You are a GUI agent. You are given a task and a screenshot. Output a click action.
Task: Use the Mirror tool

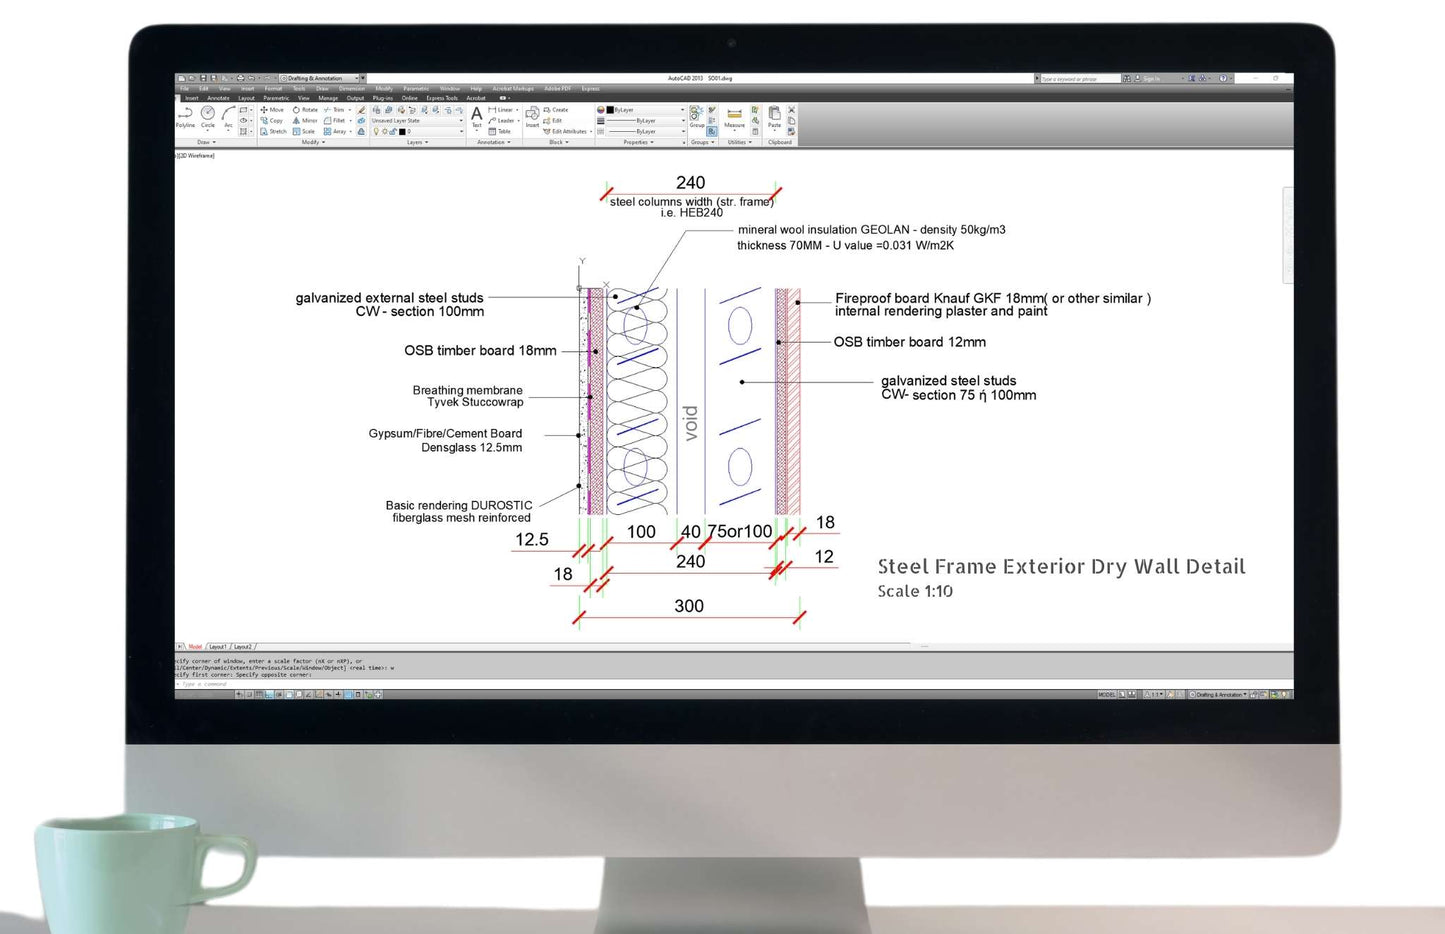[305, 121]
